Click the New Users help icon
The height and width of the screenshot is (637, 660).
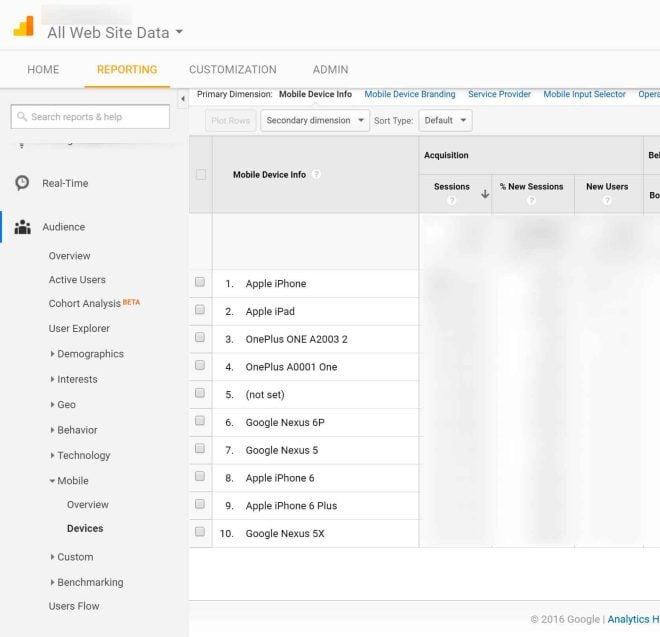pos(607,200)
